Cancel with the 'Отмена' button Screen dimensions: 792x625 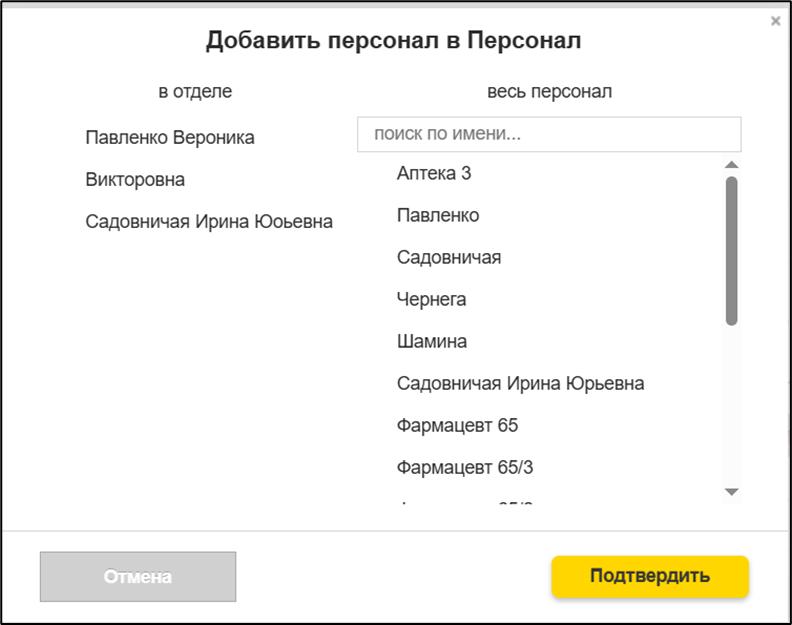[x=138, y=577]
